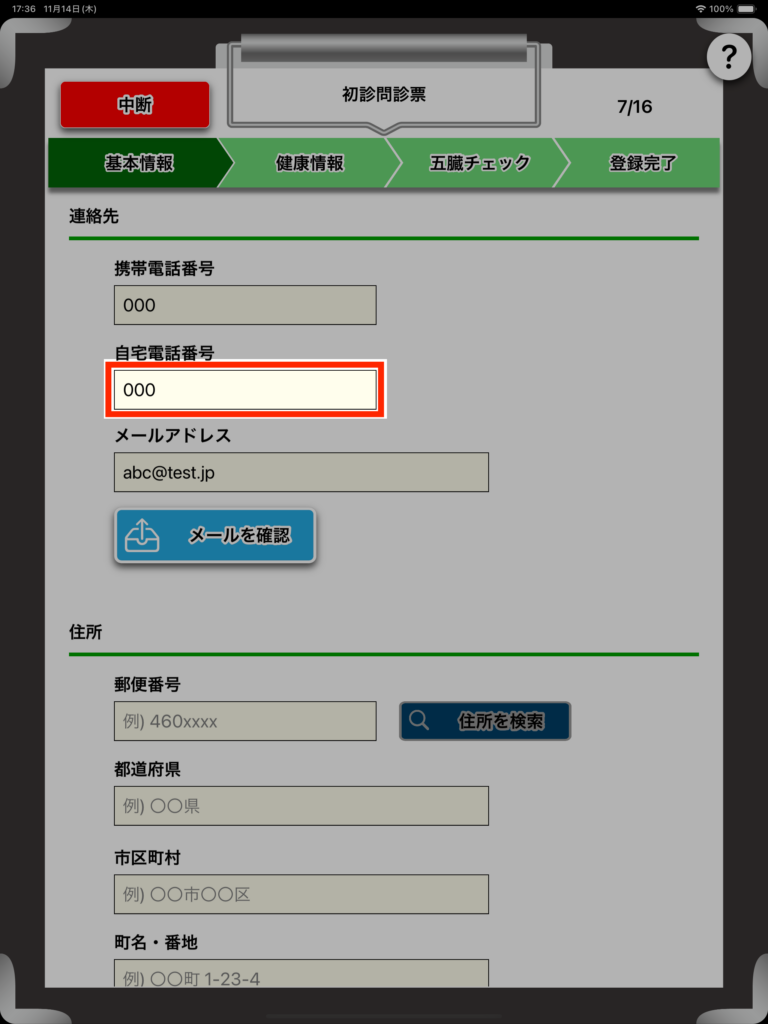Click the inbox icon on メールを確認 button

[142, 536]
